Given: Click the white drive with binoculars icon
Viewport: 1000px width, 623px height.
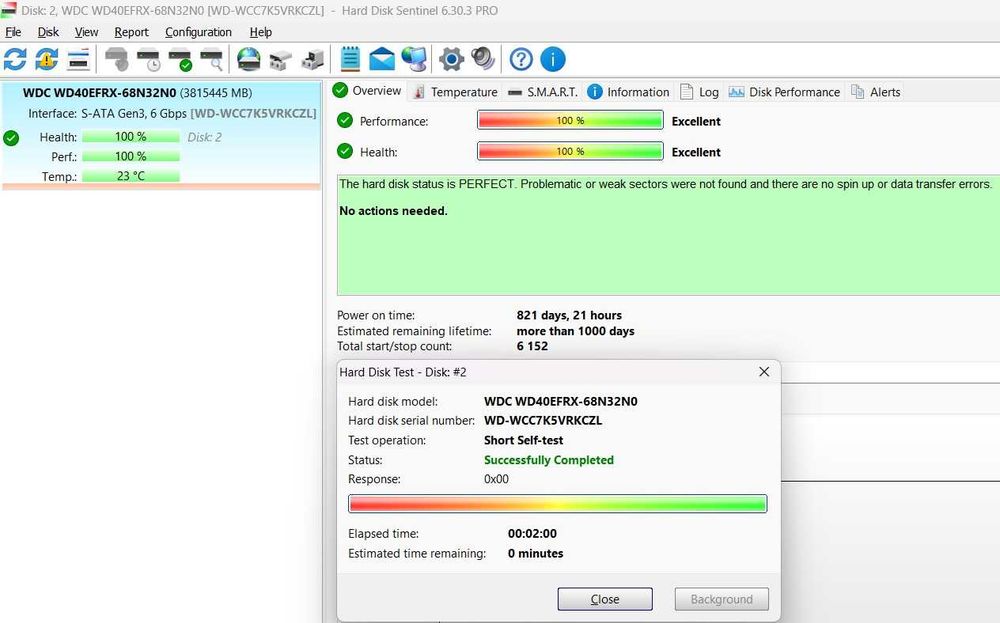Looking at the screenshot, I should [281, 60].
